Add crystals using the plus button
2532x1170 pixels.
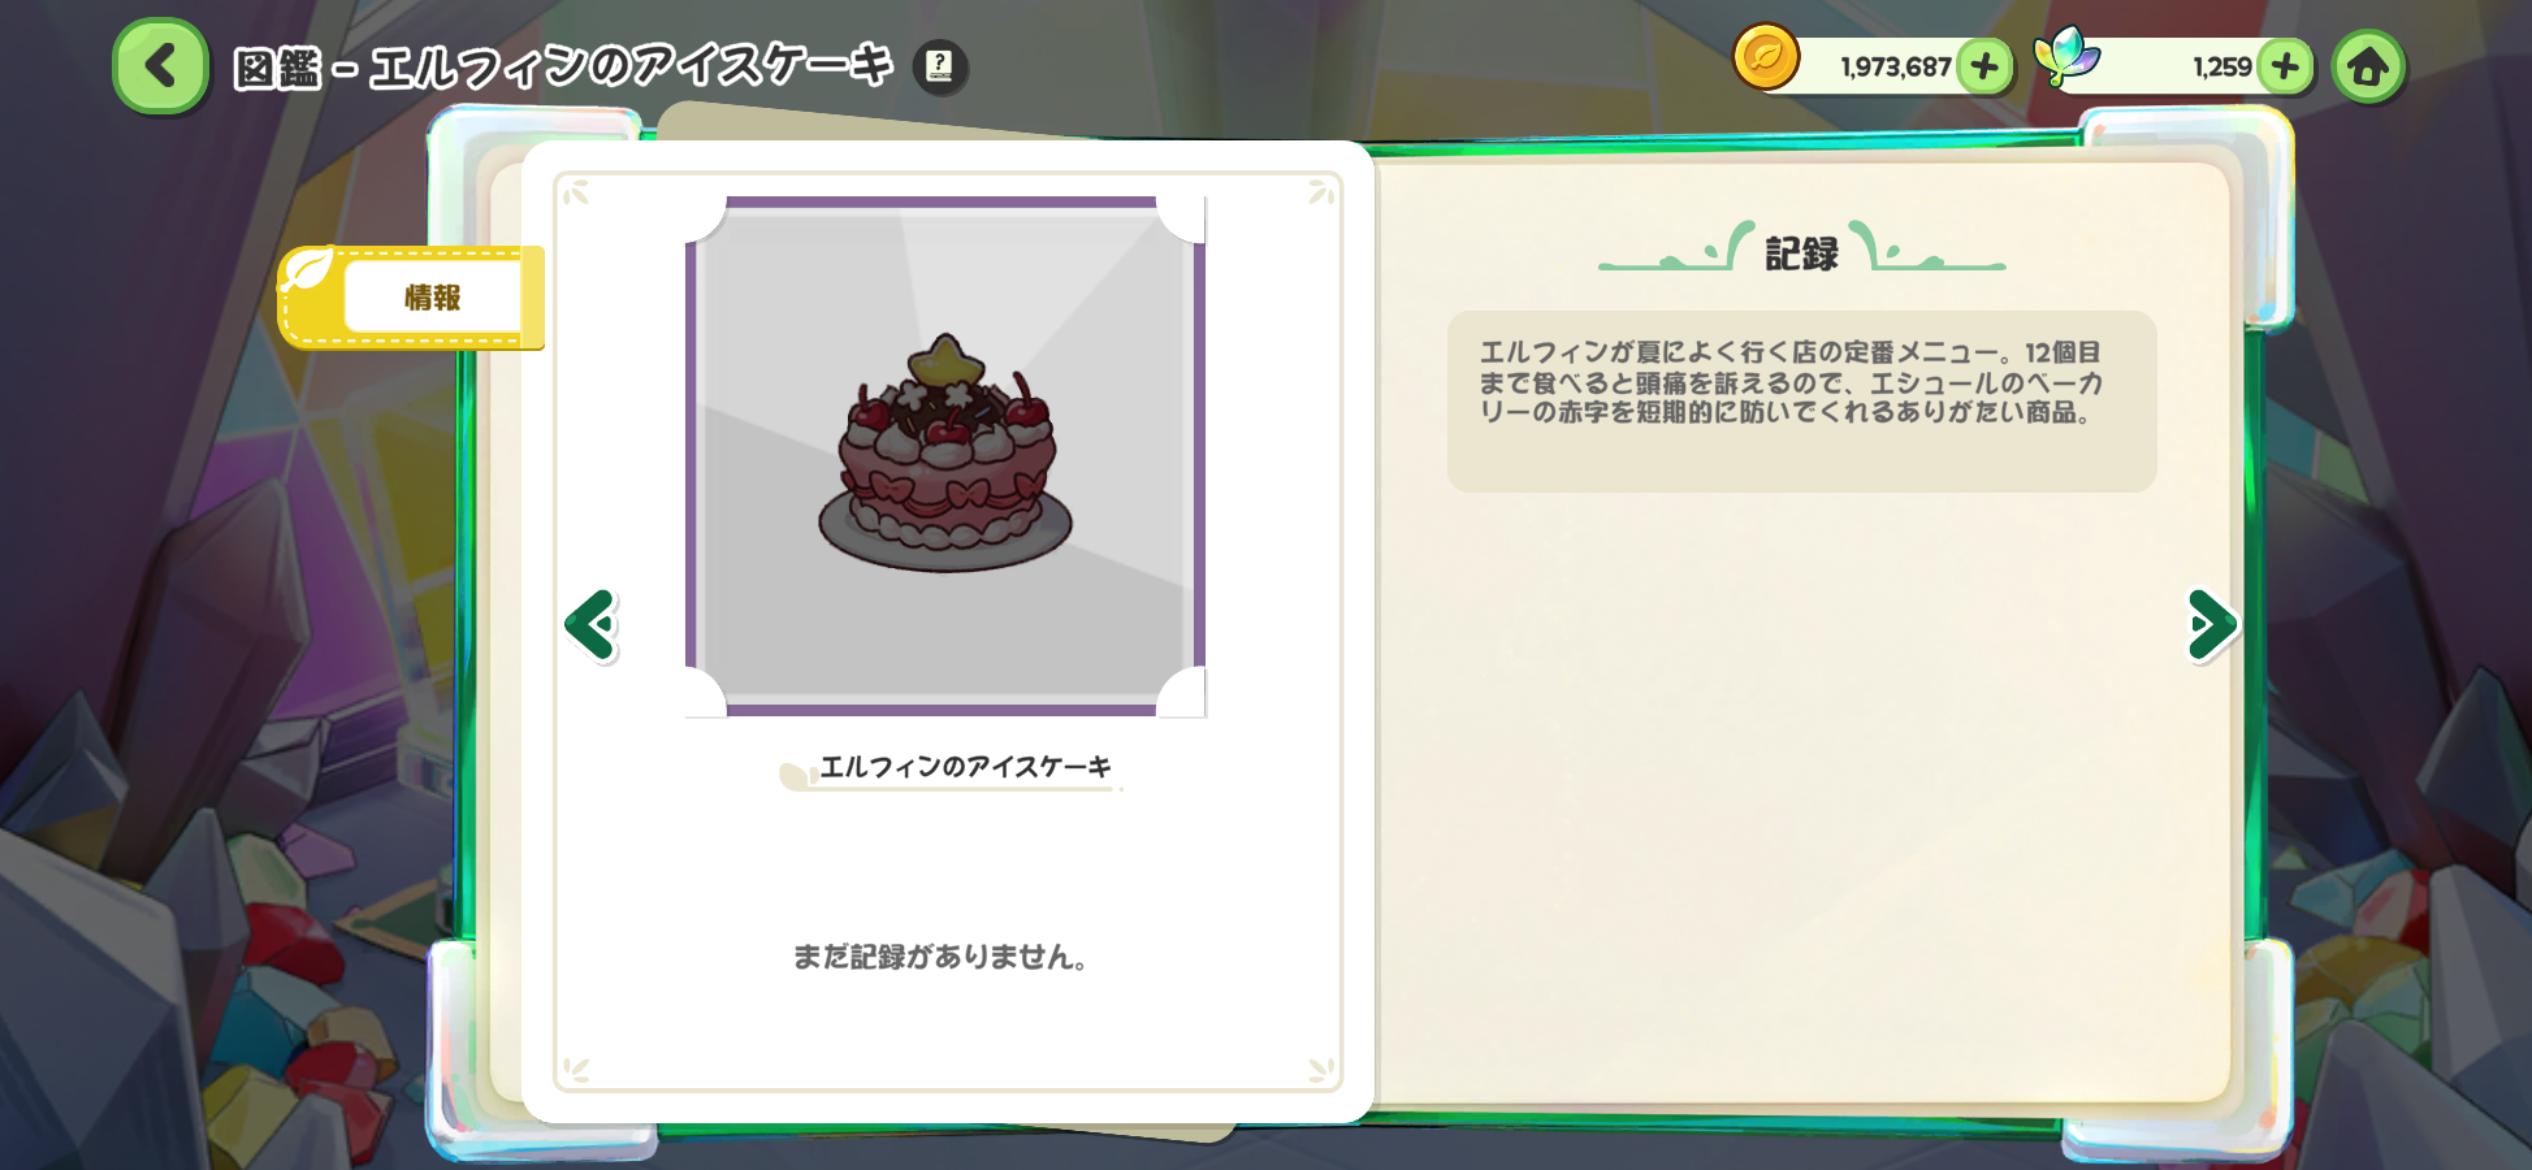[x=2285, y=67]
